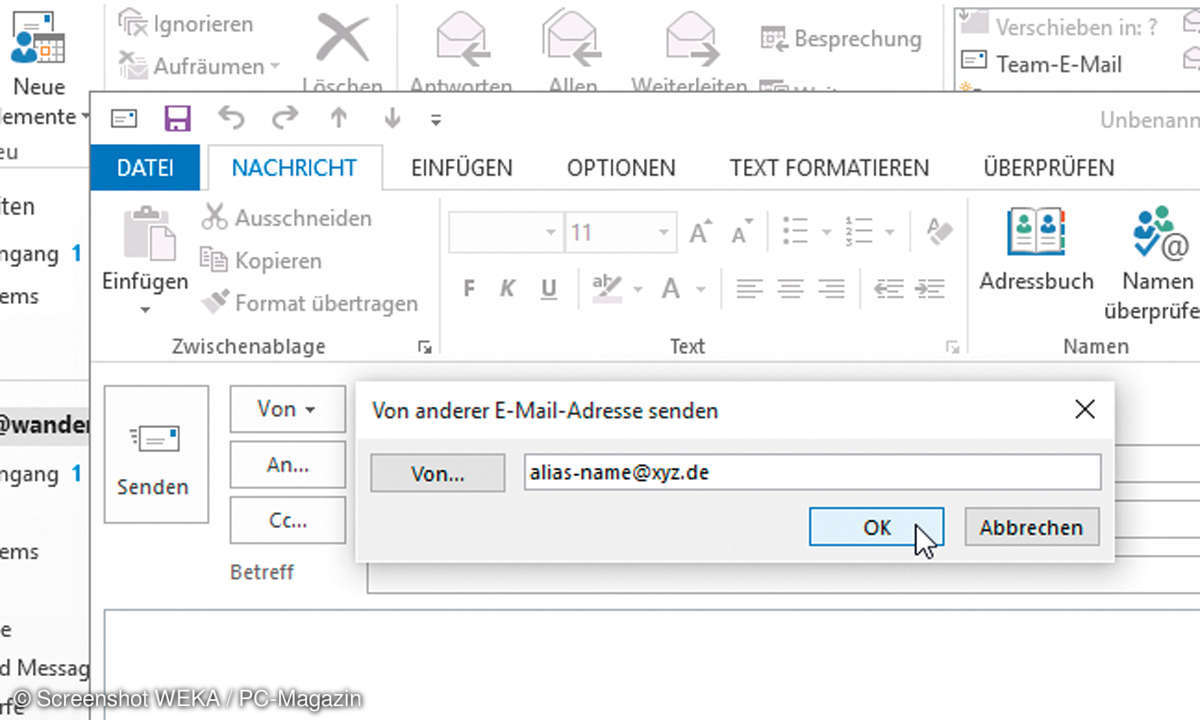The width and height of the screenshot is (1200, 720).
Task: Click Besprechung in the main Outlook ribbon
Action: [x=841, y=39]
